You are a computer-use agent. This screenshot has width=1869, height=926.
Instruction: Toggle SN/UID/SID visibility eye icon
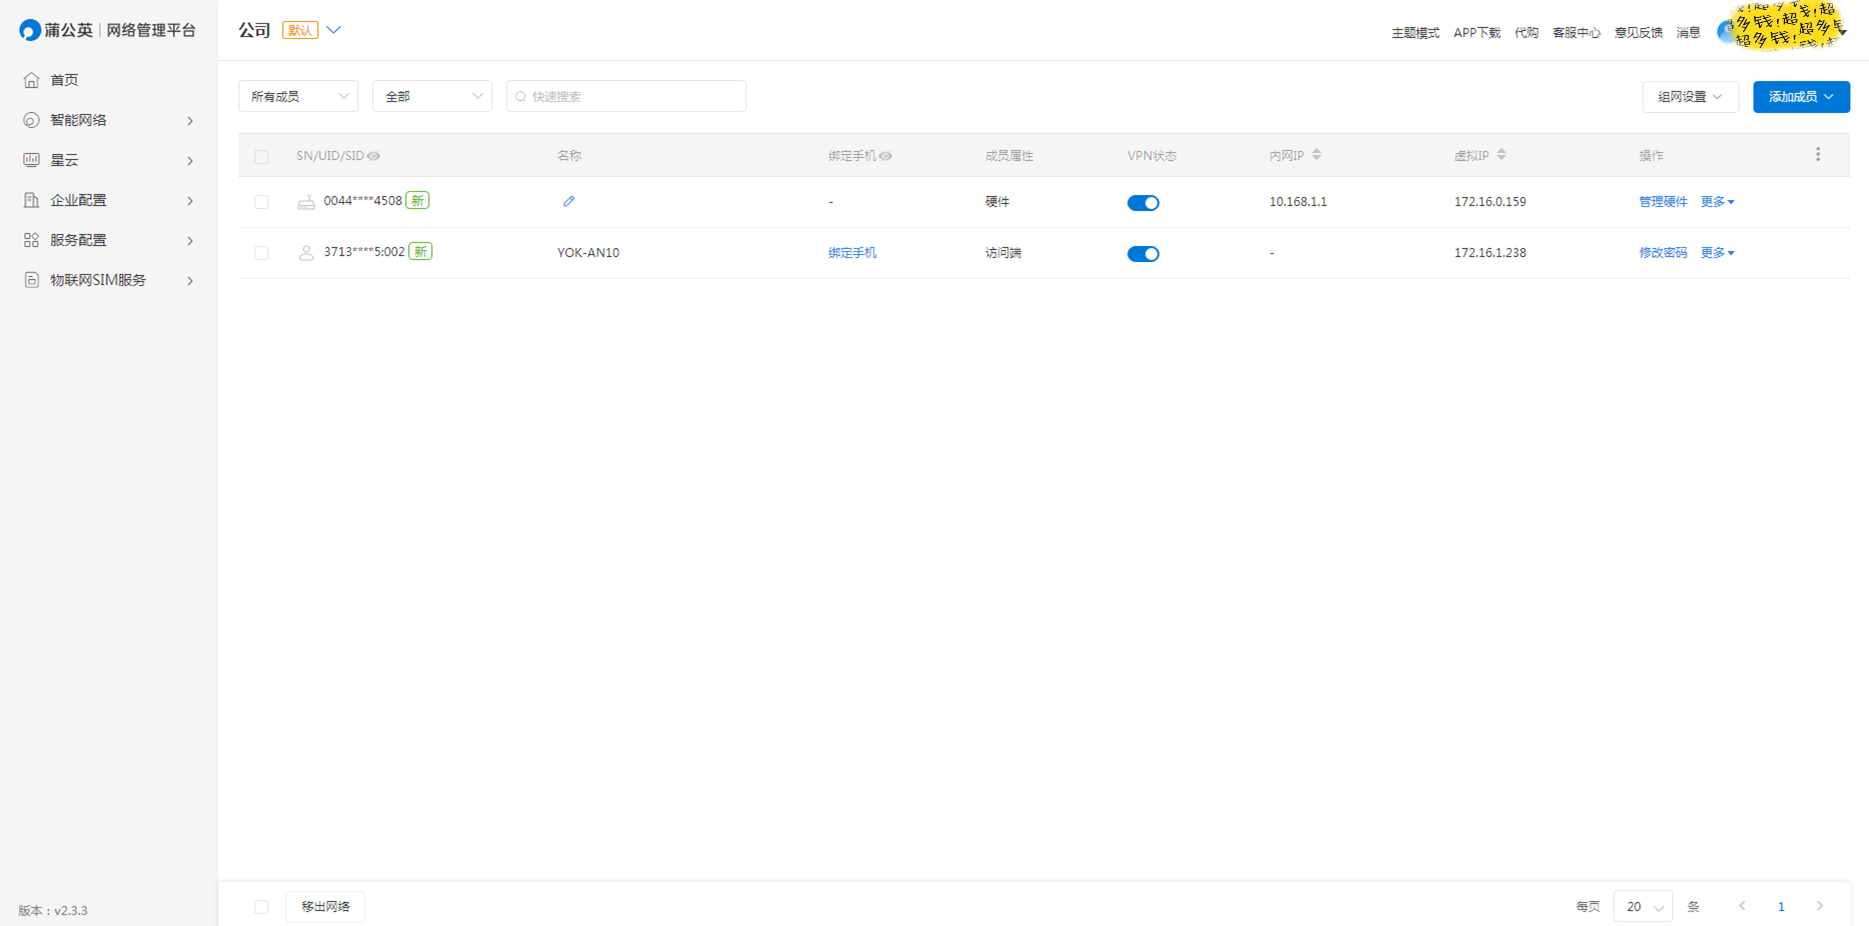point(373,156)
